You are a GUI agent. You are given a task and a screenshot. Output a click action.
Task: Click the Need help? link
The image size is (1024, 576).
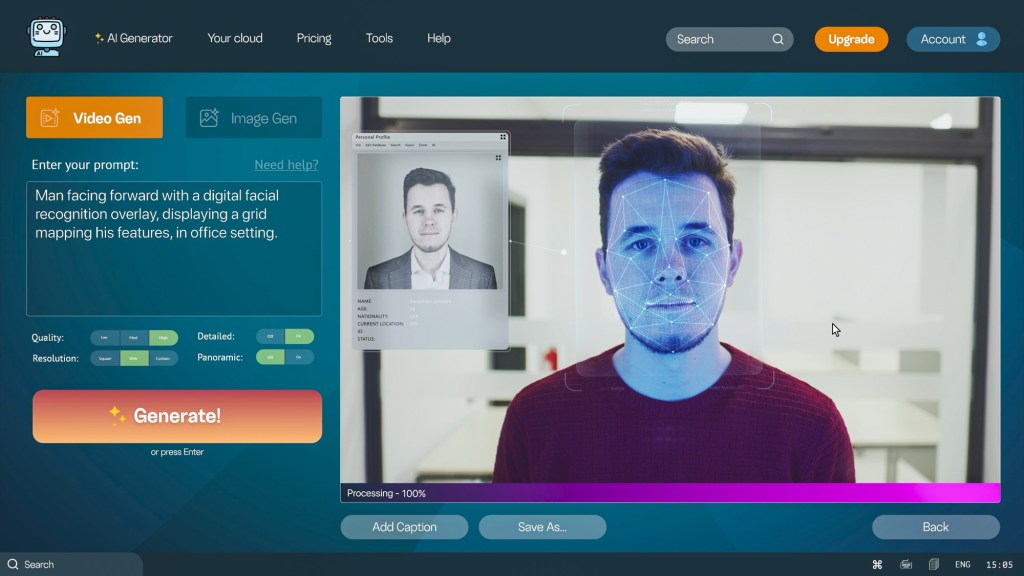[x=286, y=164]
